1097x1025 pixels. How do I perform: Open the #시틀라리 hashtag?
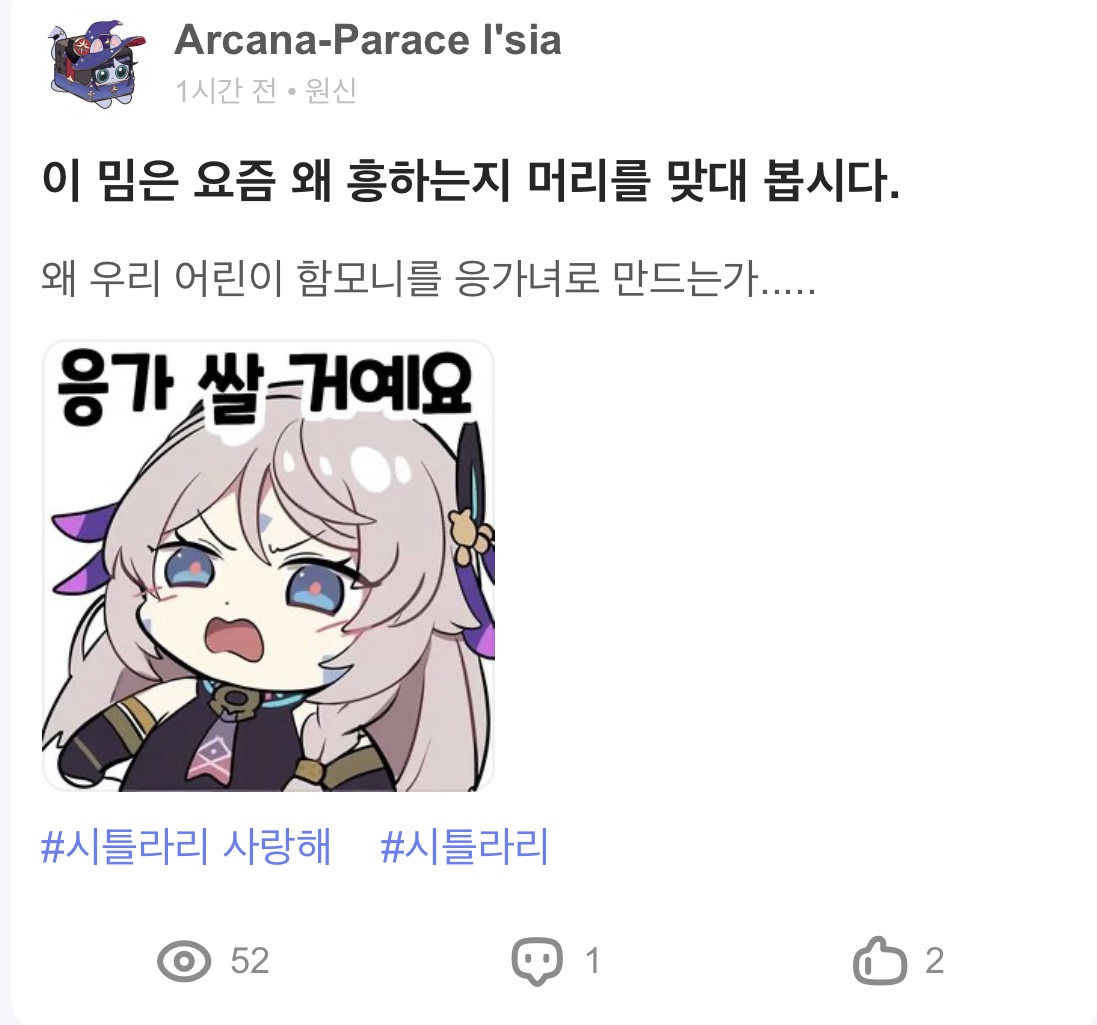464,845
